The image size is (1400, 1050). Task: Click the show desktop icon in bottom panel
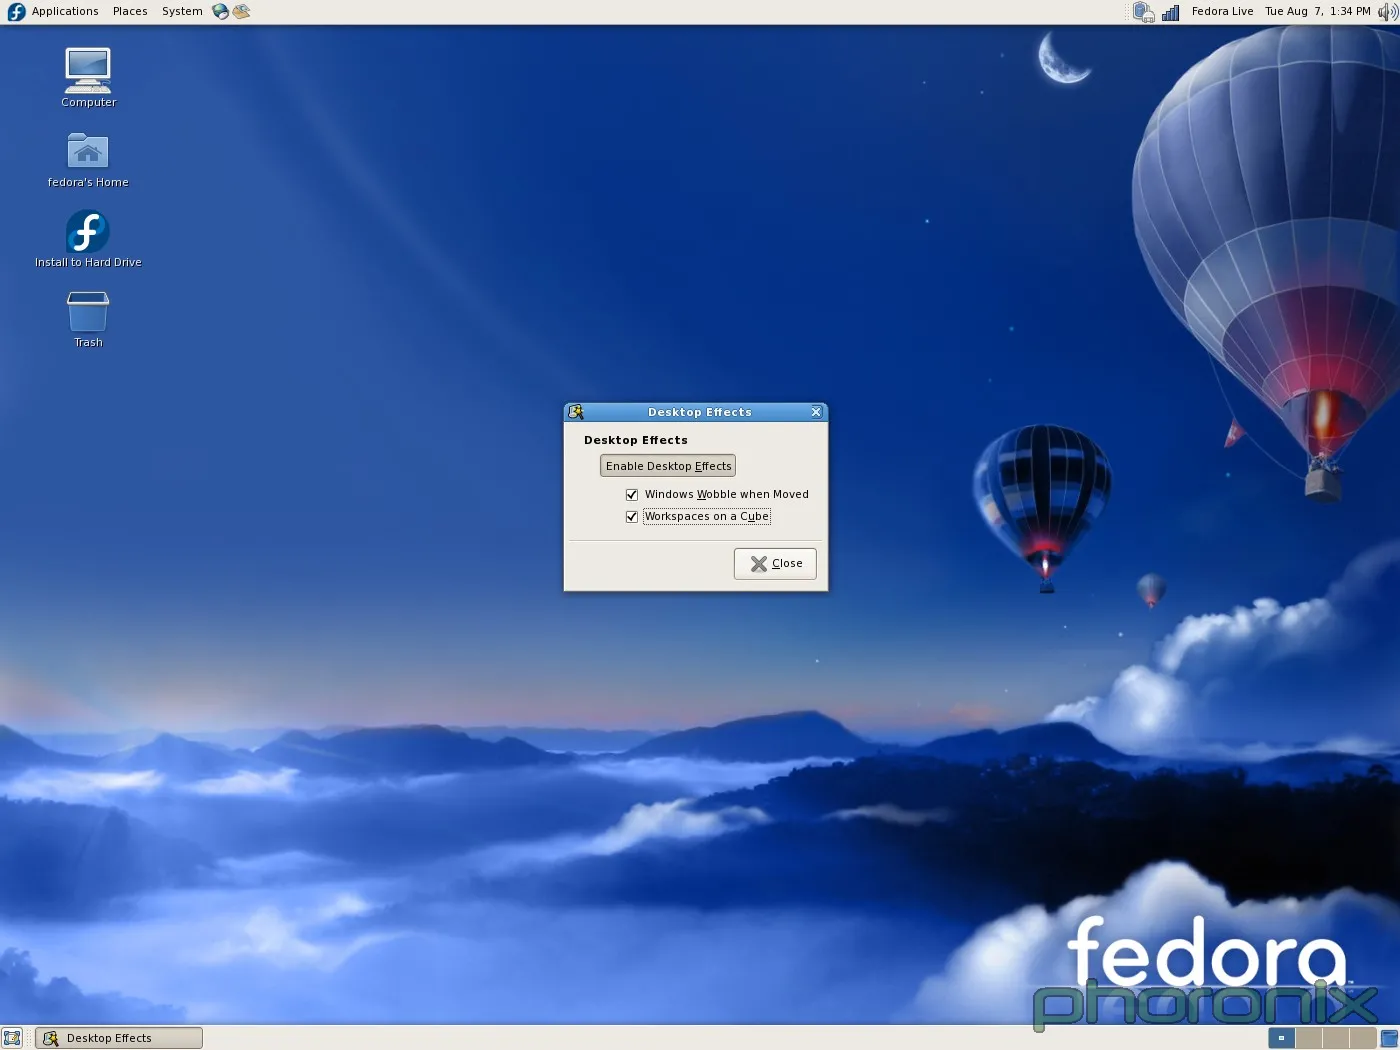point(12,1038)
